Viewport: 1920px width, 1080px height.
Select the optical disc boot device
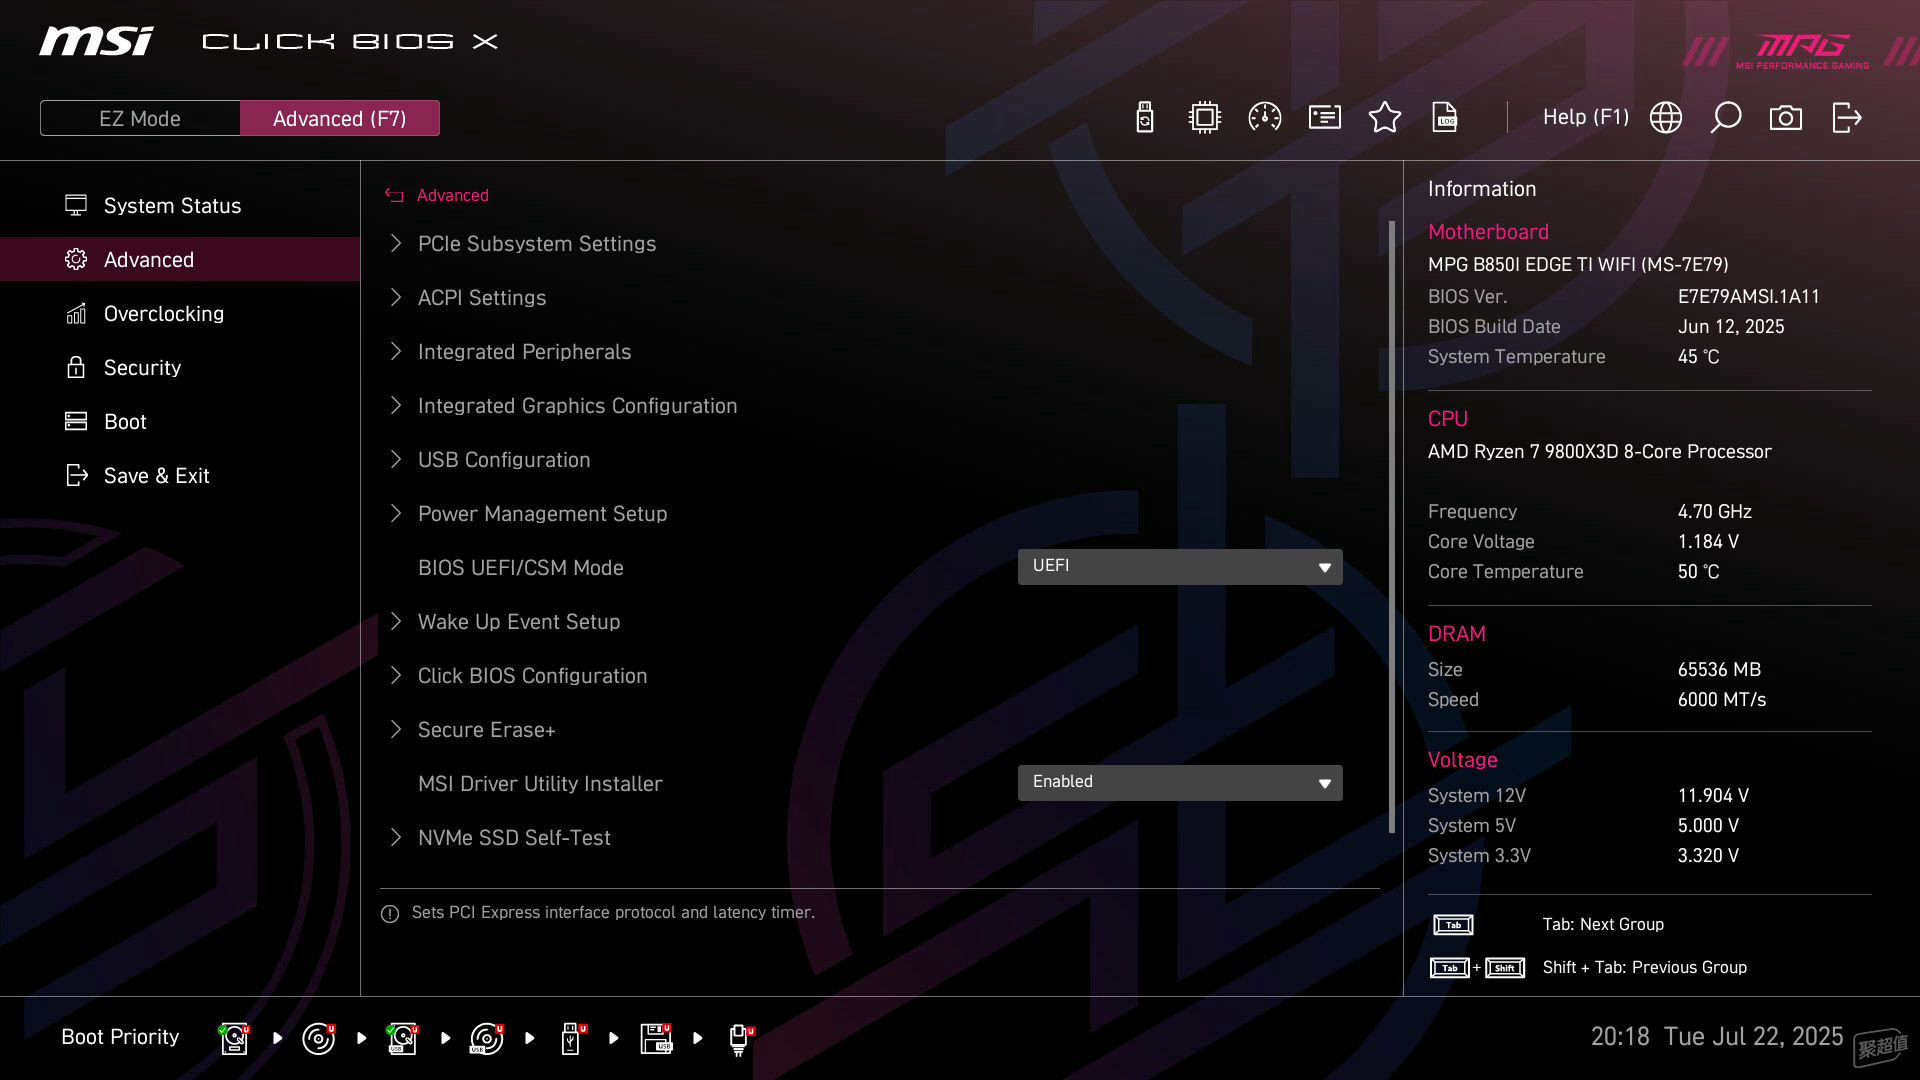pos(319,1038)
